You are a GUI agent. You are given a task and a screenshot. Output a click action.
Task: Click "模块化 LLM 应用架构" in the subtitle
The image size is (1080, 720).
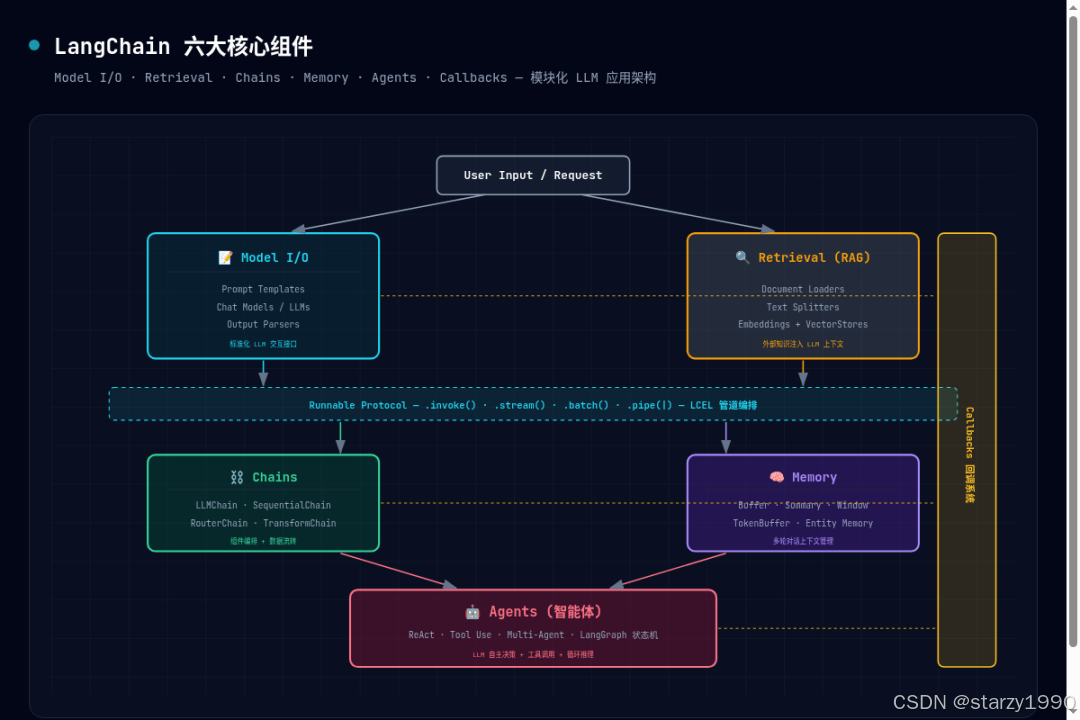coord(593,78)
